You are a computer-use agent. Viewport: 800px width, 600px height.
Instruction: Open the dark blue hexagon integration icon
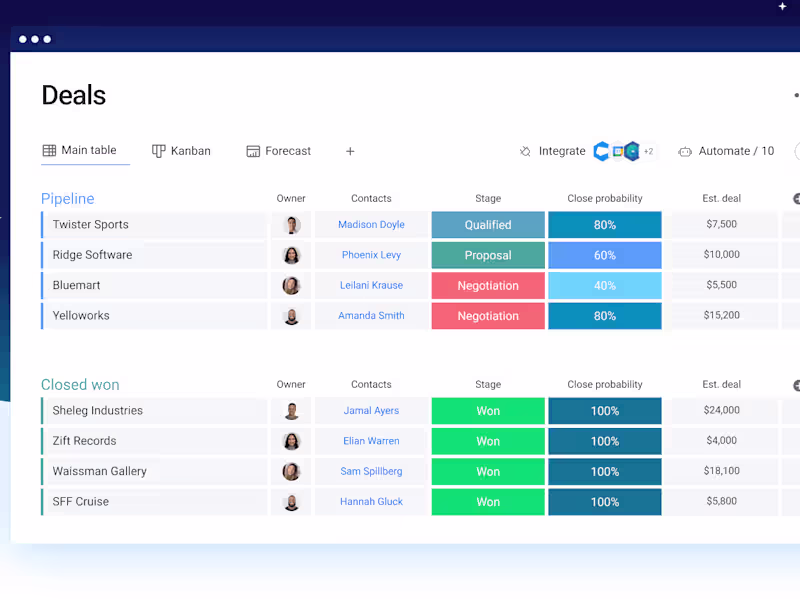632,151
